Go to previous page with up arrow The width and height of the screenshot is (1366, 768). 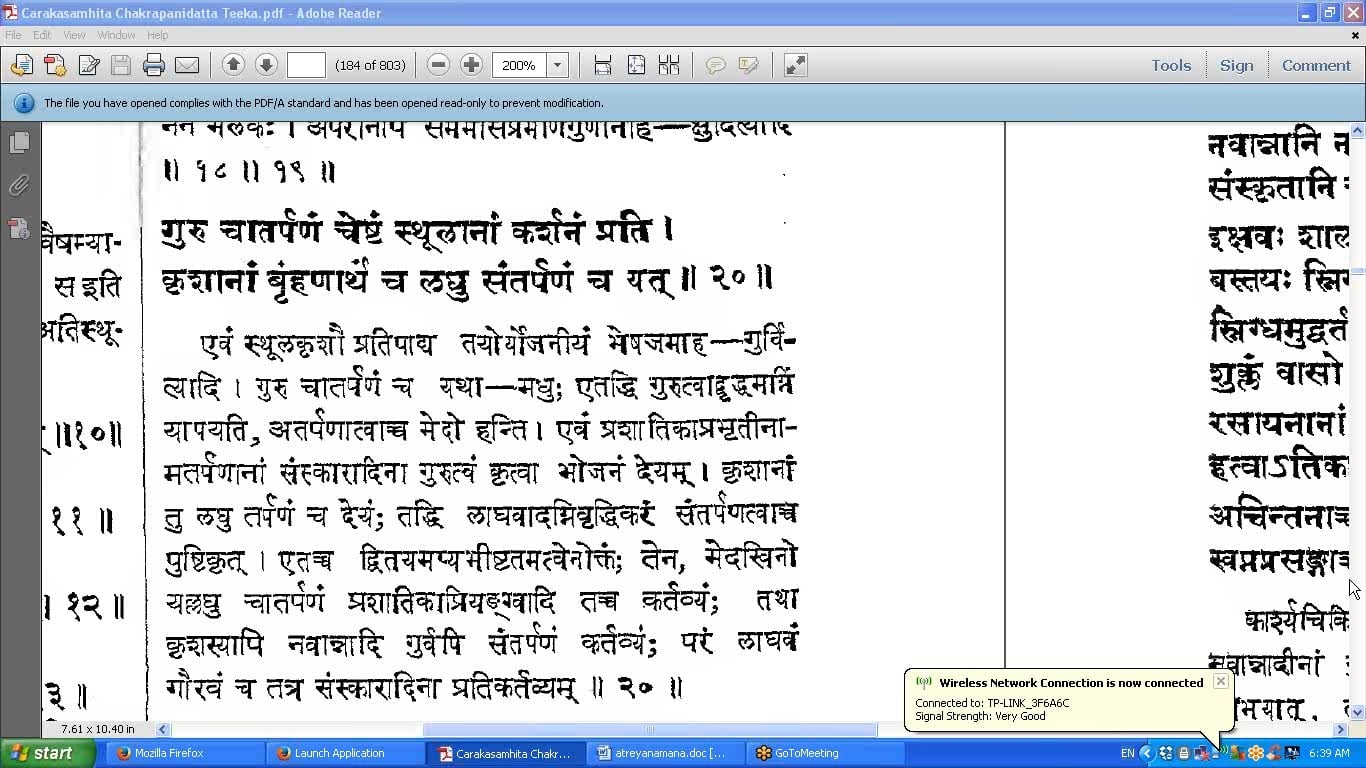(x=233, y=65)
